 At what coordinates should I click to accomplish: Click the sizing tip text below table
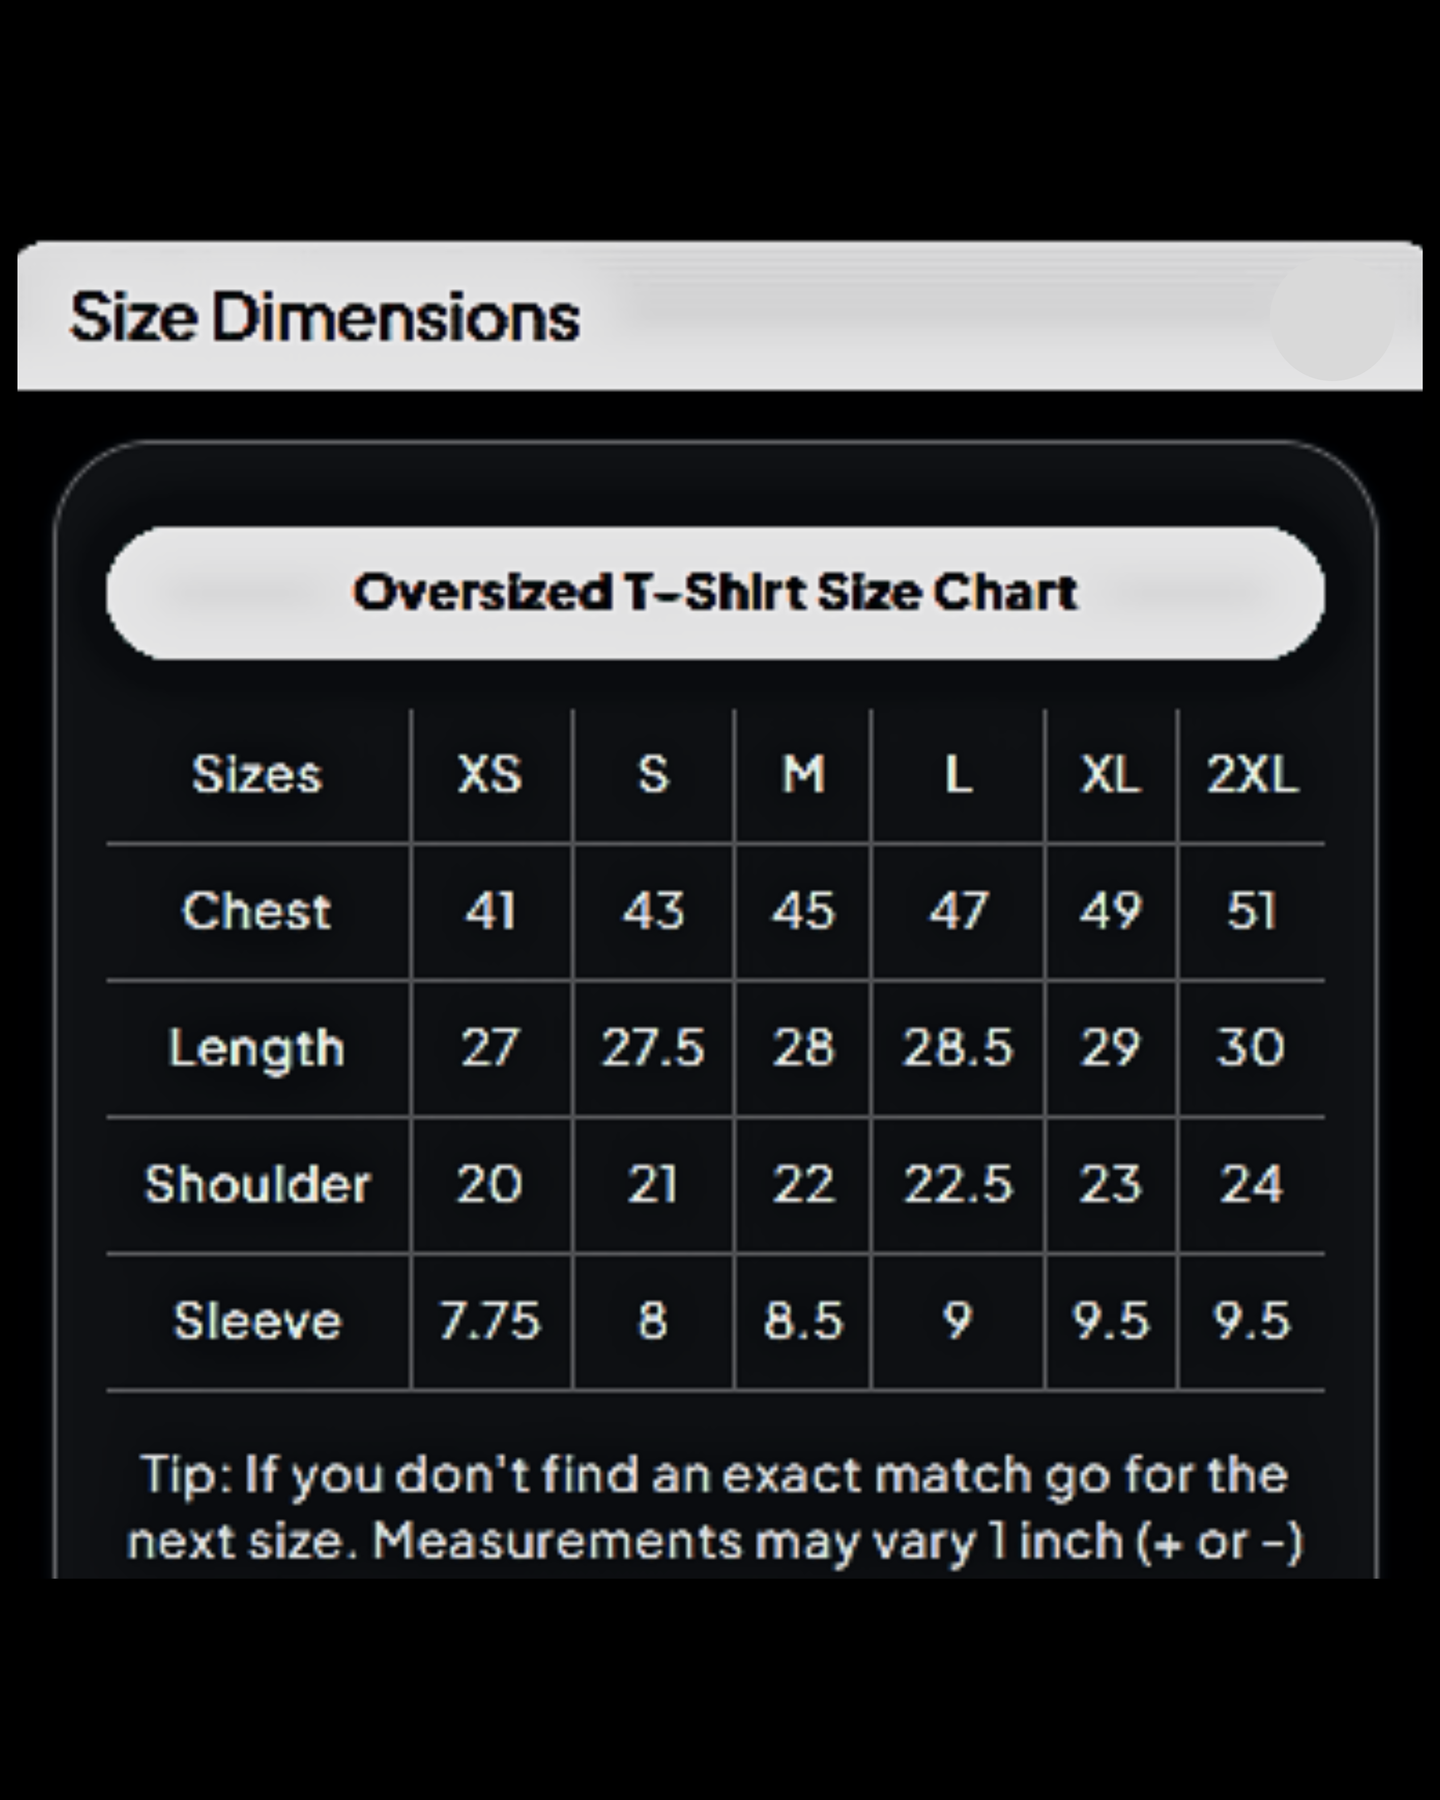coord(715,1508)
